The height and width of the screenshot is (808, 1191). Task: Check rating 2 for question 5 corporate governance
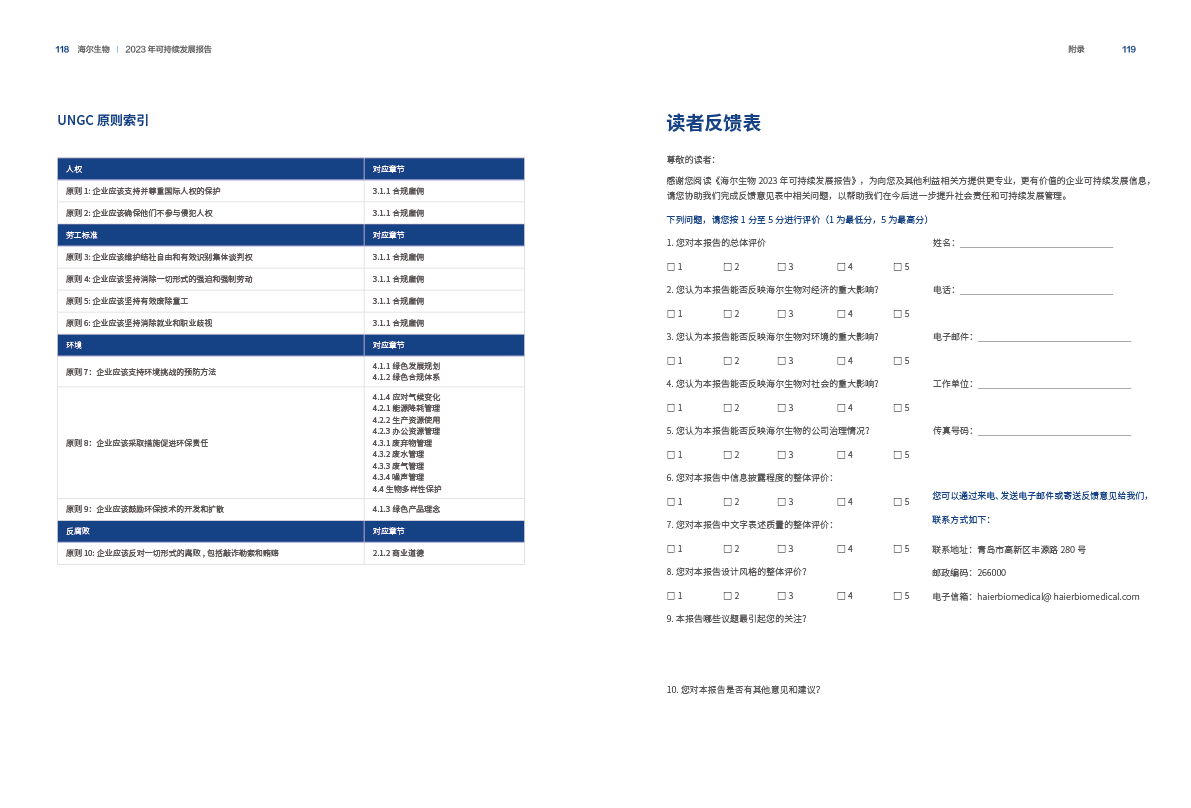pos(726,455)
